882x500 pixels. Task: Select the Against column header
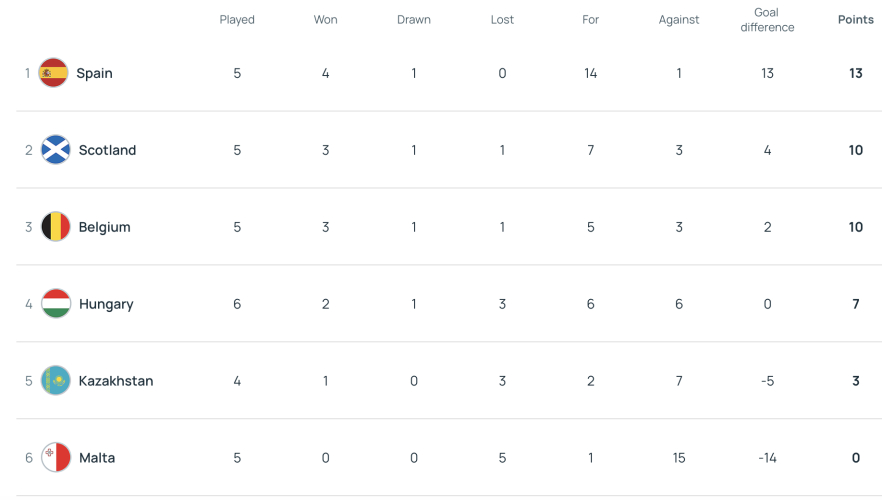pos(678,20)
